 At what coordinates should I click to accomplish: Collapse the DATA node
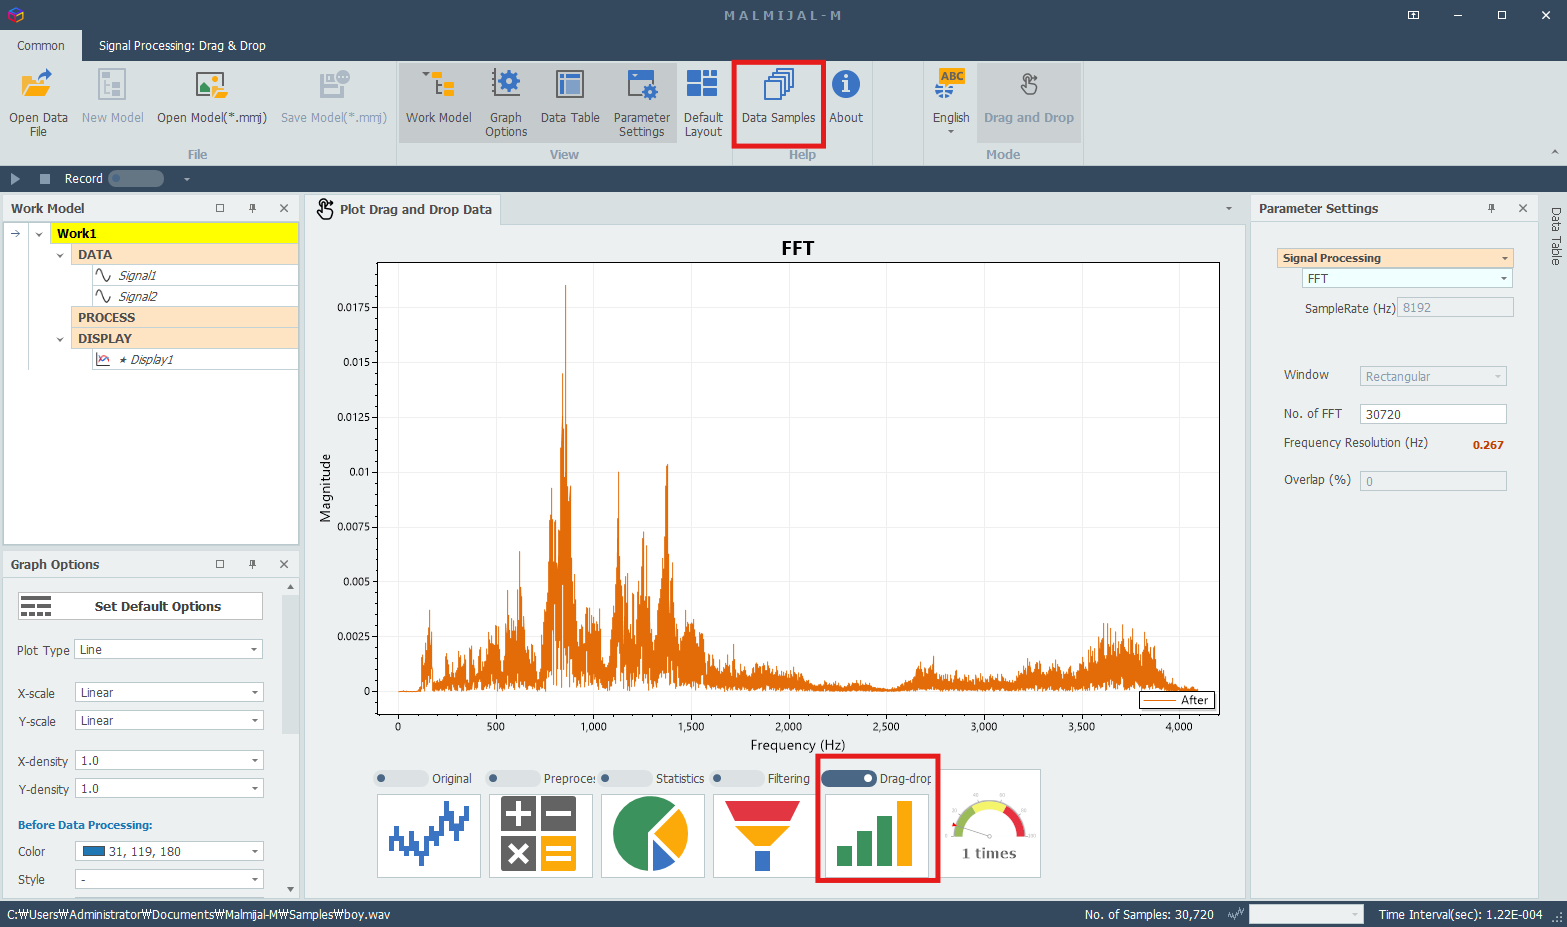(60, 255)
